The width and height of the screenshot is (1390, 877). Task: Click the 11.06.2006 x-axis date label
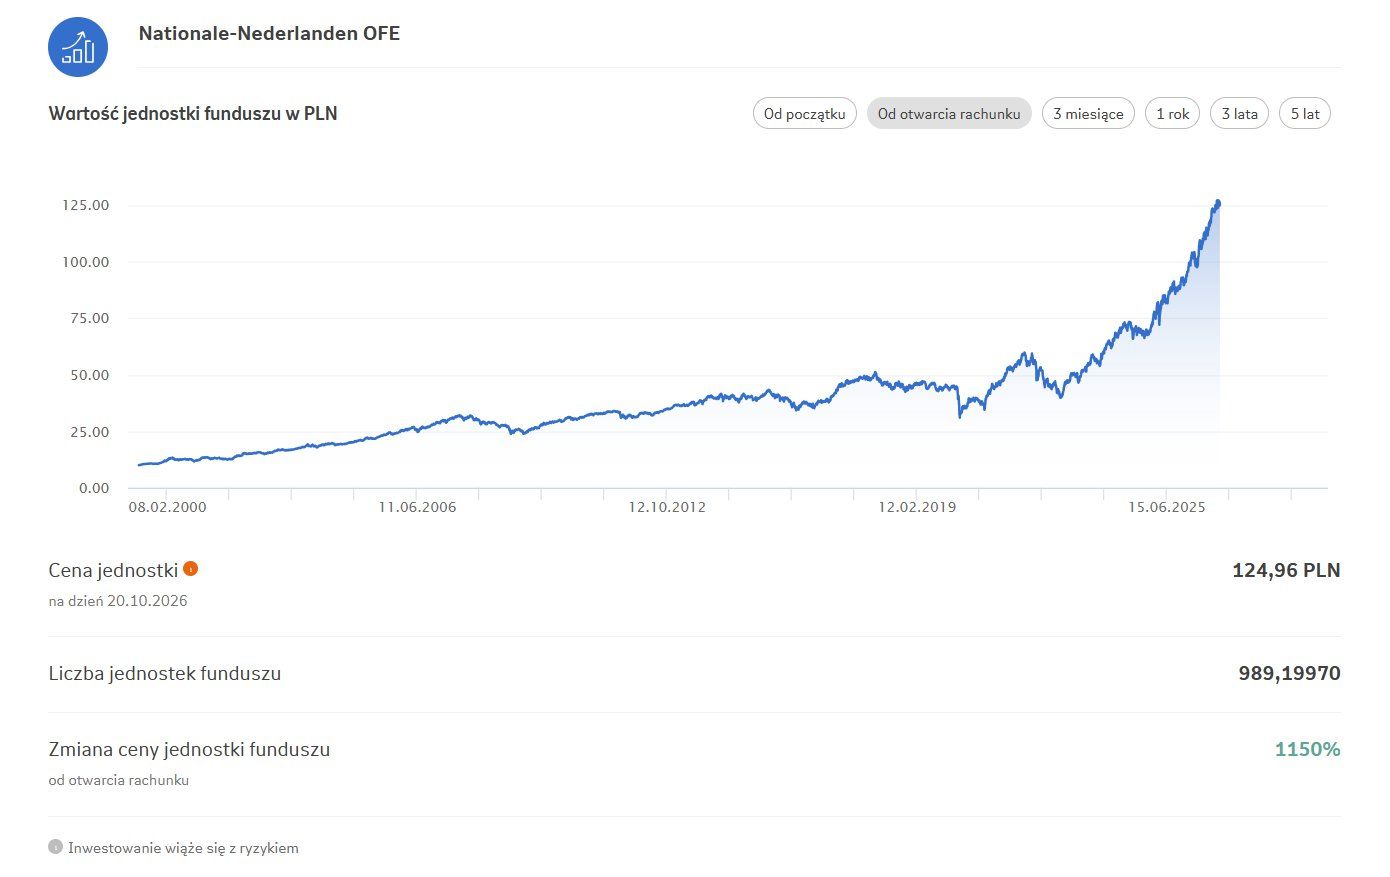coord(417,507)
